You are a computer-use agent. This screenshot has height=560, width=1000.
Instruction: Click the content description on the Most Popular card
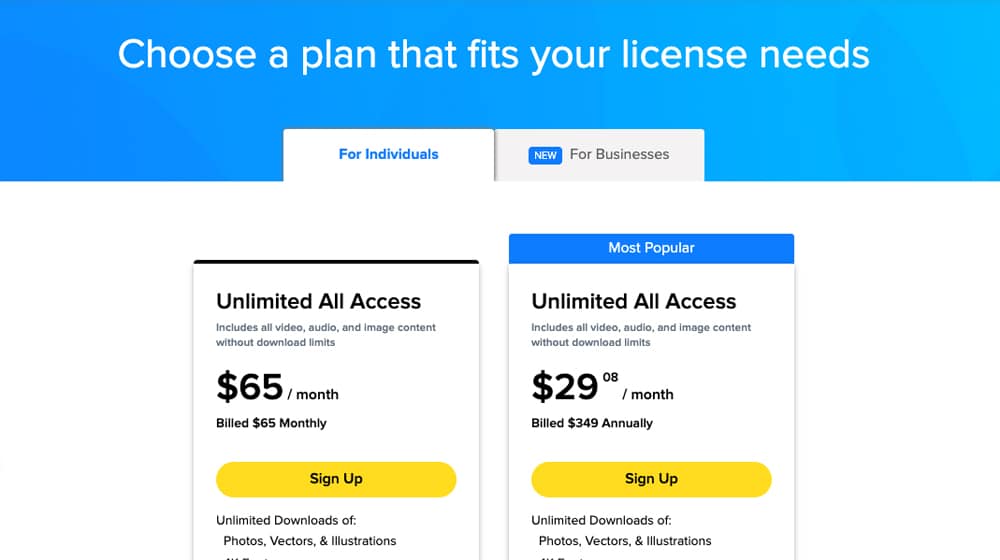pyautogui.click(x=641, y=335)
